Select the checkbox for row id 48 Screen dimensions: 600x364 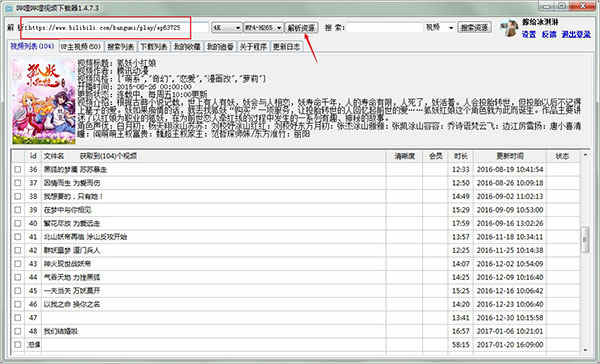tap(18, 331)
